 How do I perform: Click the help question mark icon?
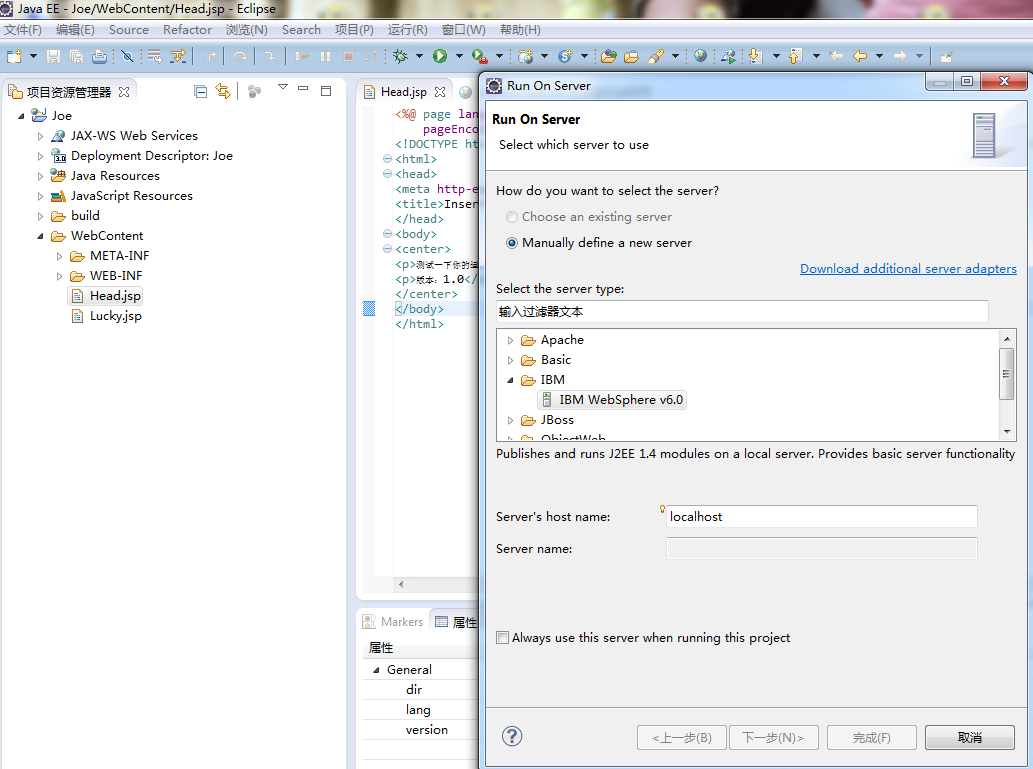512,736
